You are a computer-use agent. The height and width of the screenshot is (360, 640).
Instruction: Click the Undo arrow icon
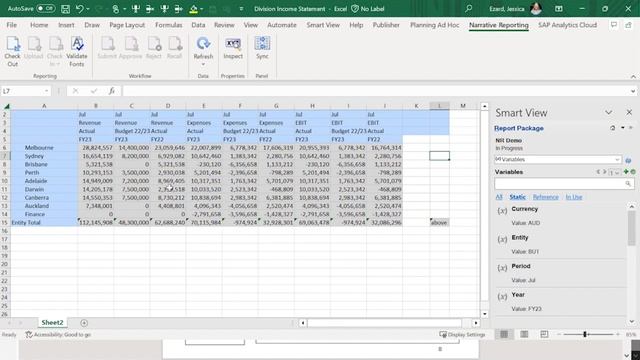coord(80,9)
